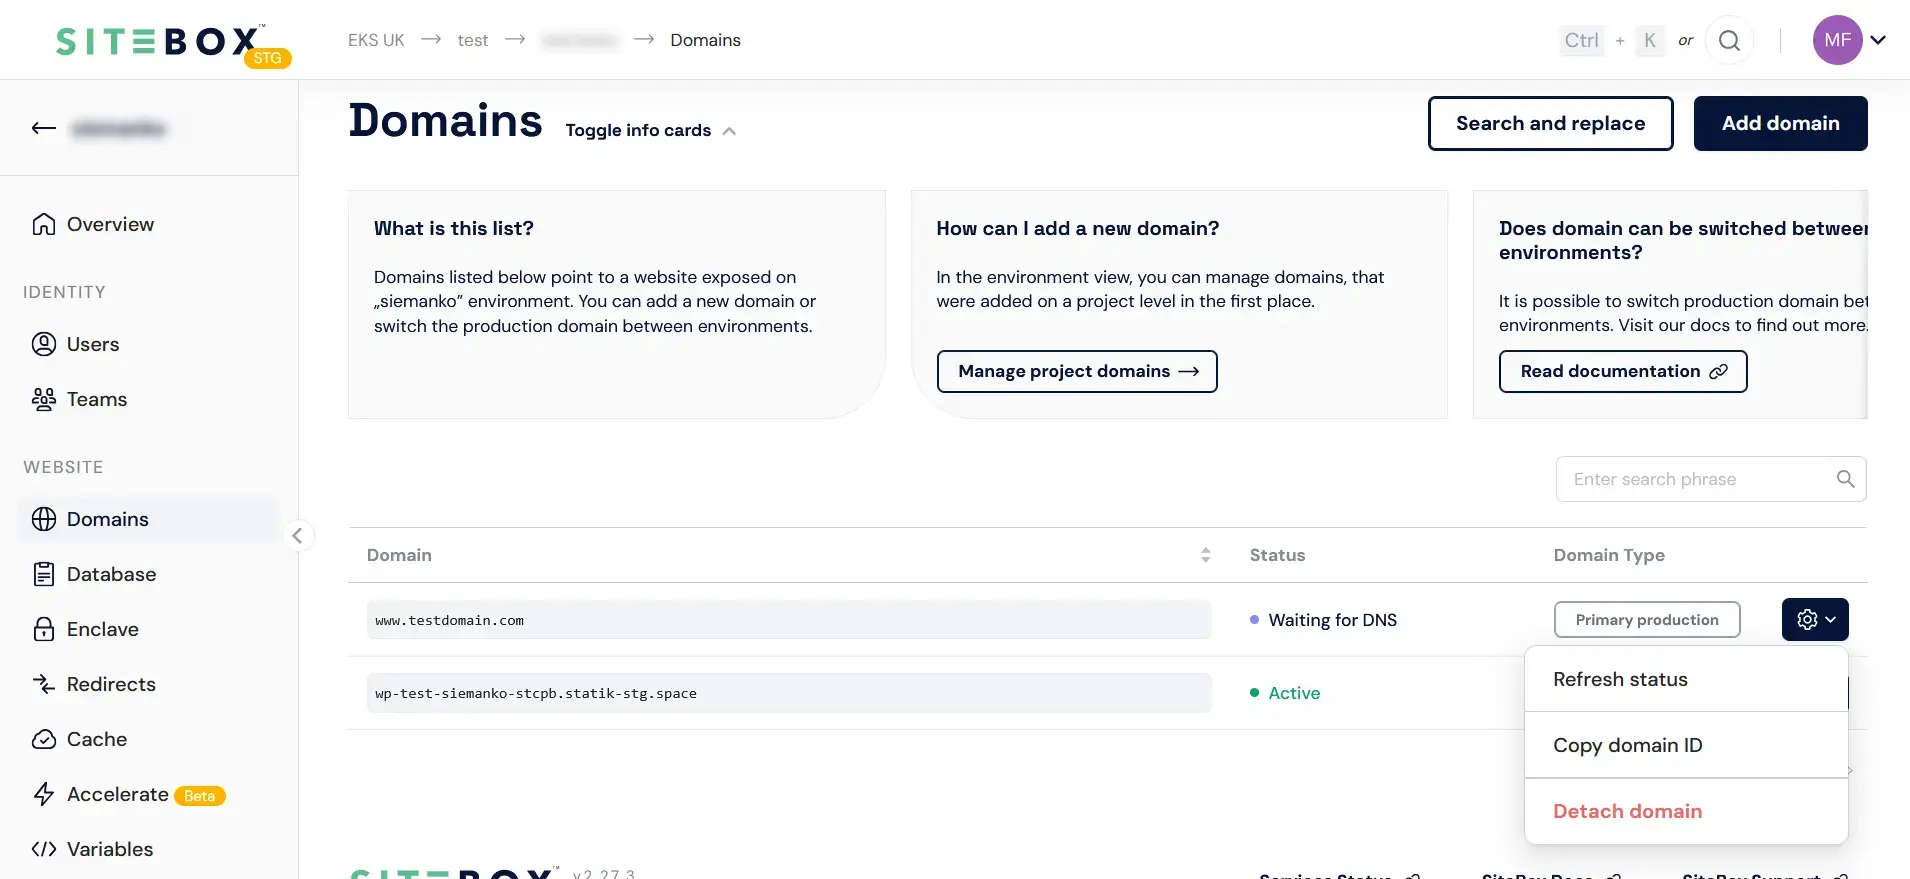
Task: Click the Add domain button
Action: tap(1780, 123)
